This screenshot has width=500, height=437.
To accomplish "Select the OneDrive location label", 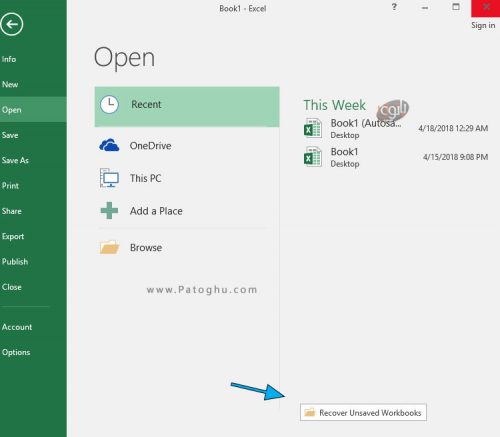I will click(150, 146).
